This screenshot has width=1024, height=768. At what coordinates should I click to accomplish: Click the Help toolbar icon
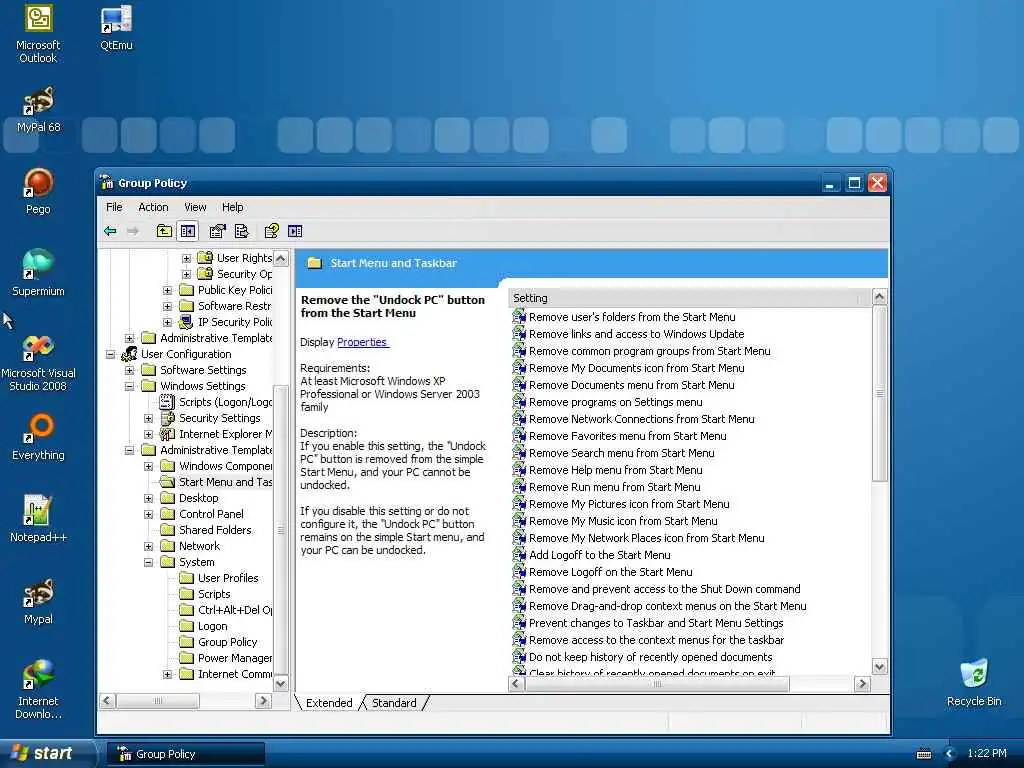[x=272, y=231]
